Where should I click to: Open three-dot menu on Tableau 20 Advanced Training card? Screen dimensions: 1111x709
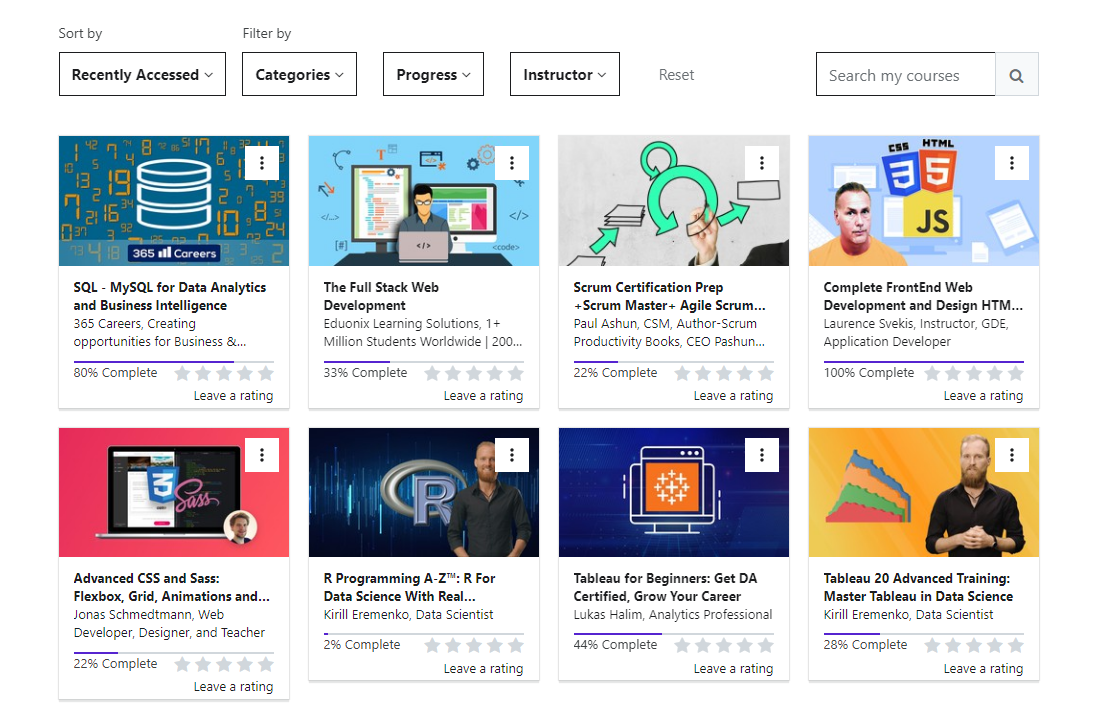click(1012, 455)
